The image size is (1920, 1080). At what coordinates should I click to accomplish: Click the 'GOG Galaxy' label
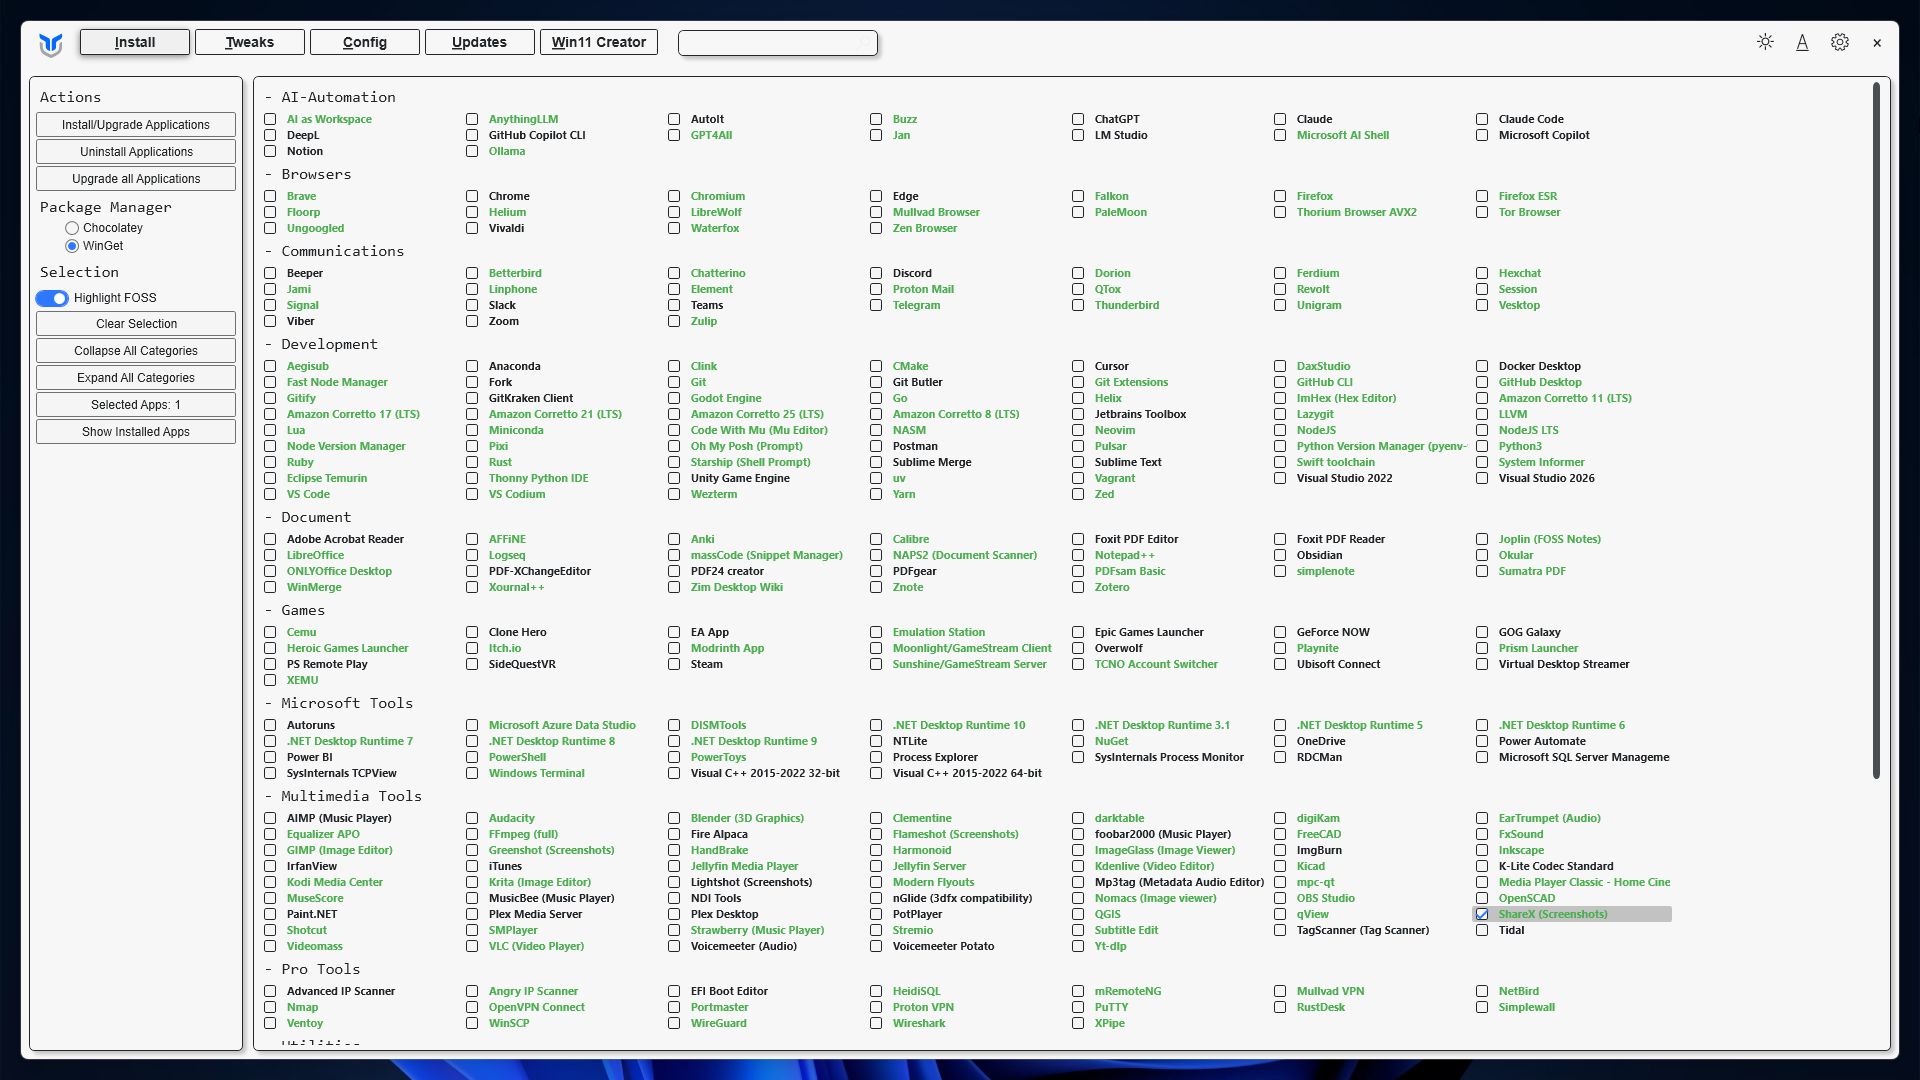tap(1529, 632)
